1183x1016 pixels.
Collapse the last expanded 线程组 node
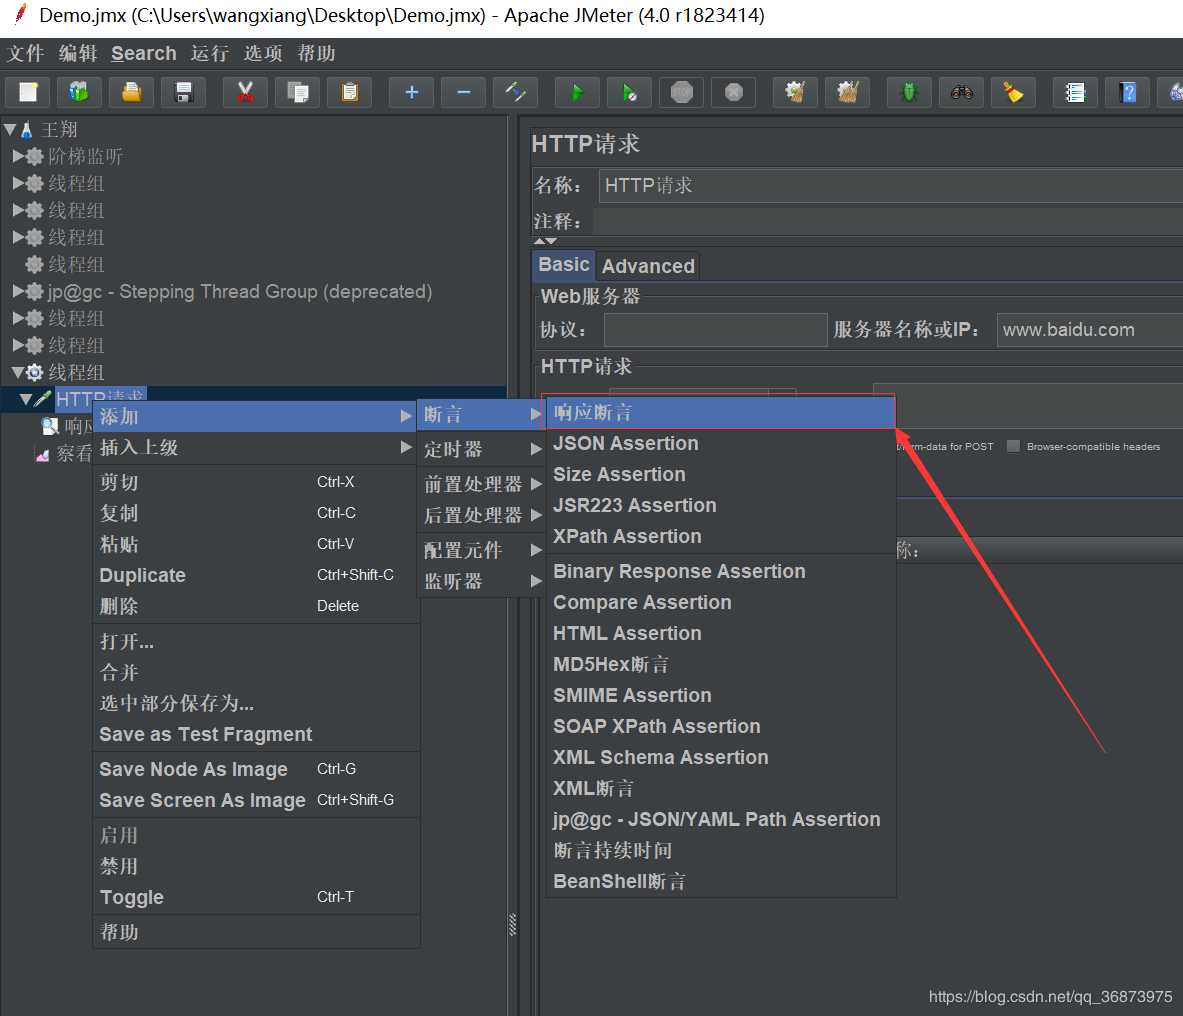click(x=18, y=372)
